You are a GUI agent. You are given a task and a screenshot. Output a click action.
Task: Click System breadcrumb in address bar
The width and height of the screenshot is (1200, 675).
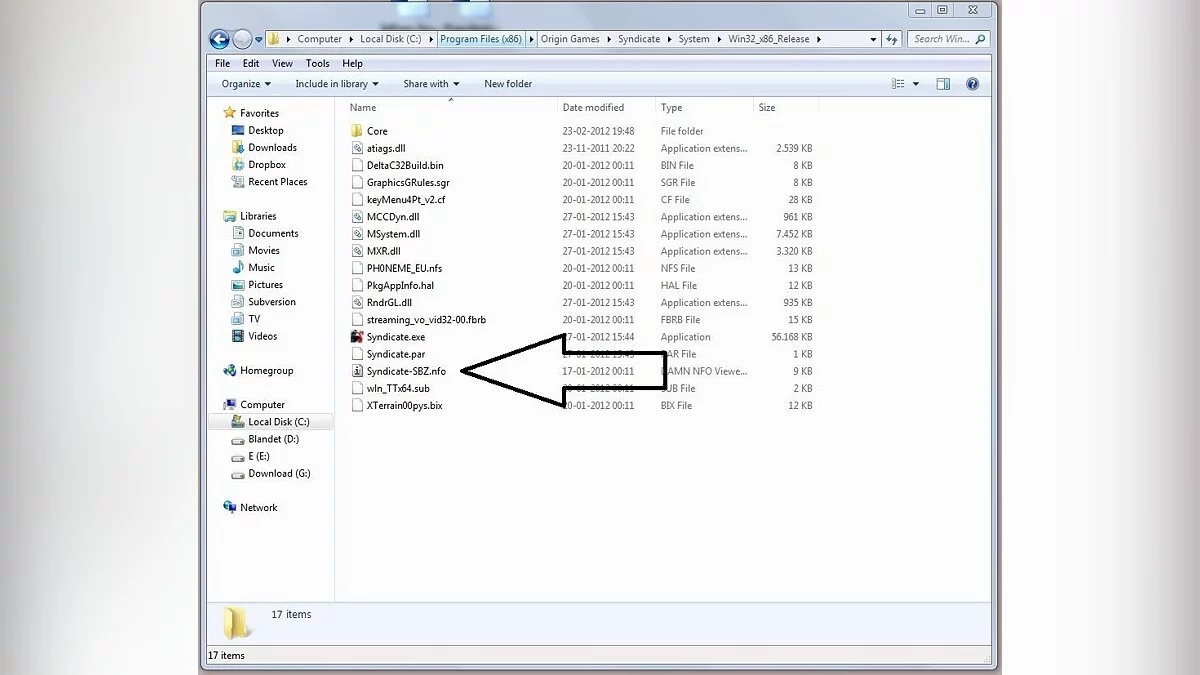pos(694,39)
